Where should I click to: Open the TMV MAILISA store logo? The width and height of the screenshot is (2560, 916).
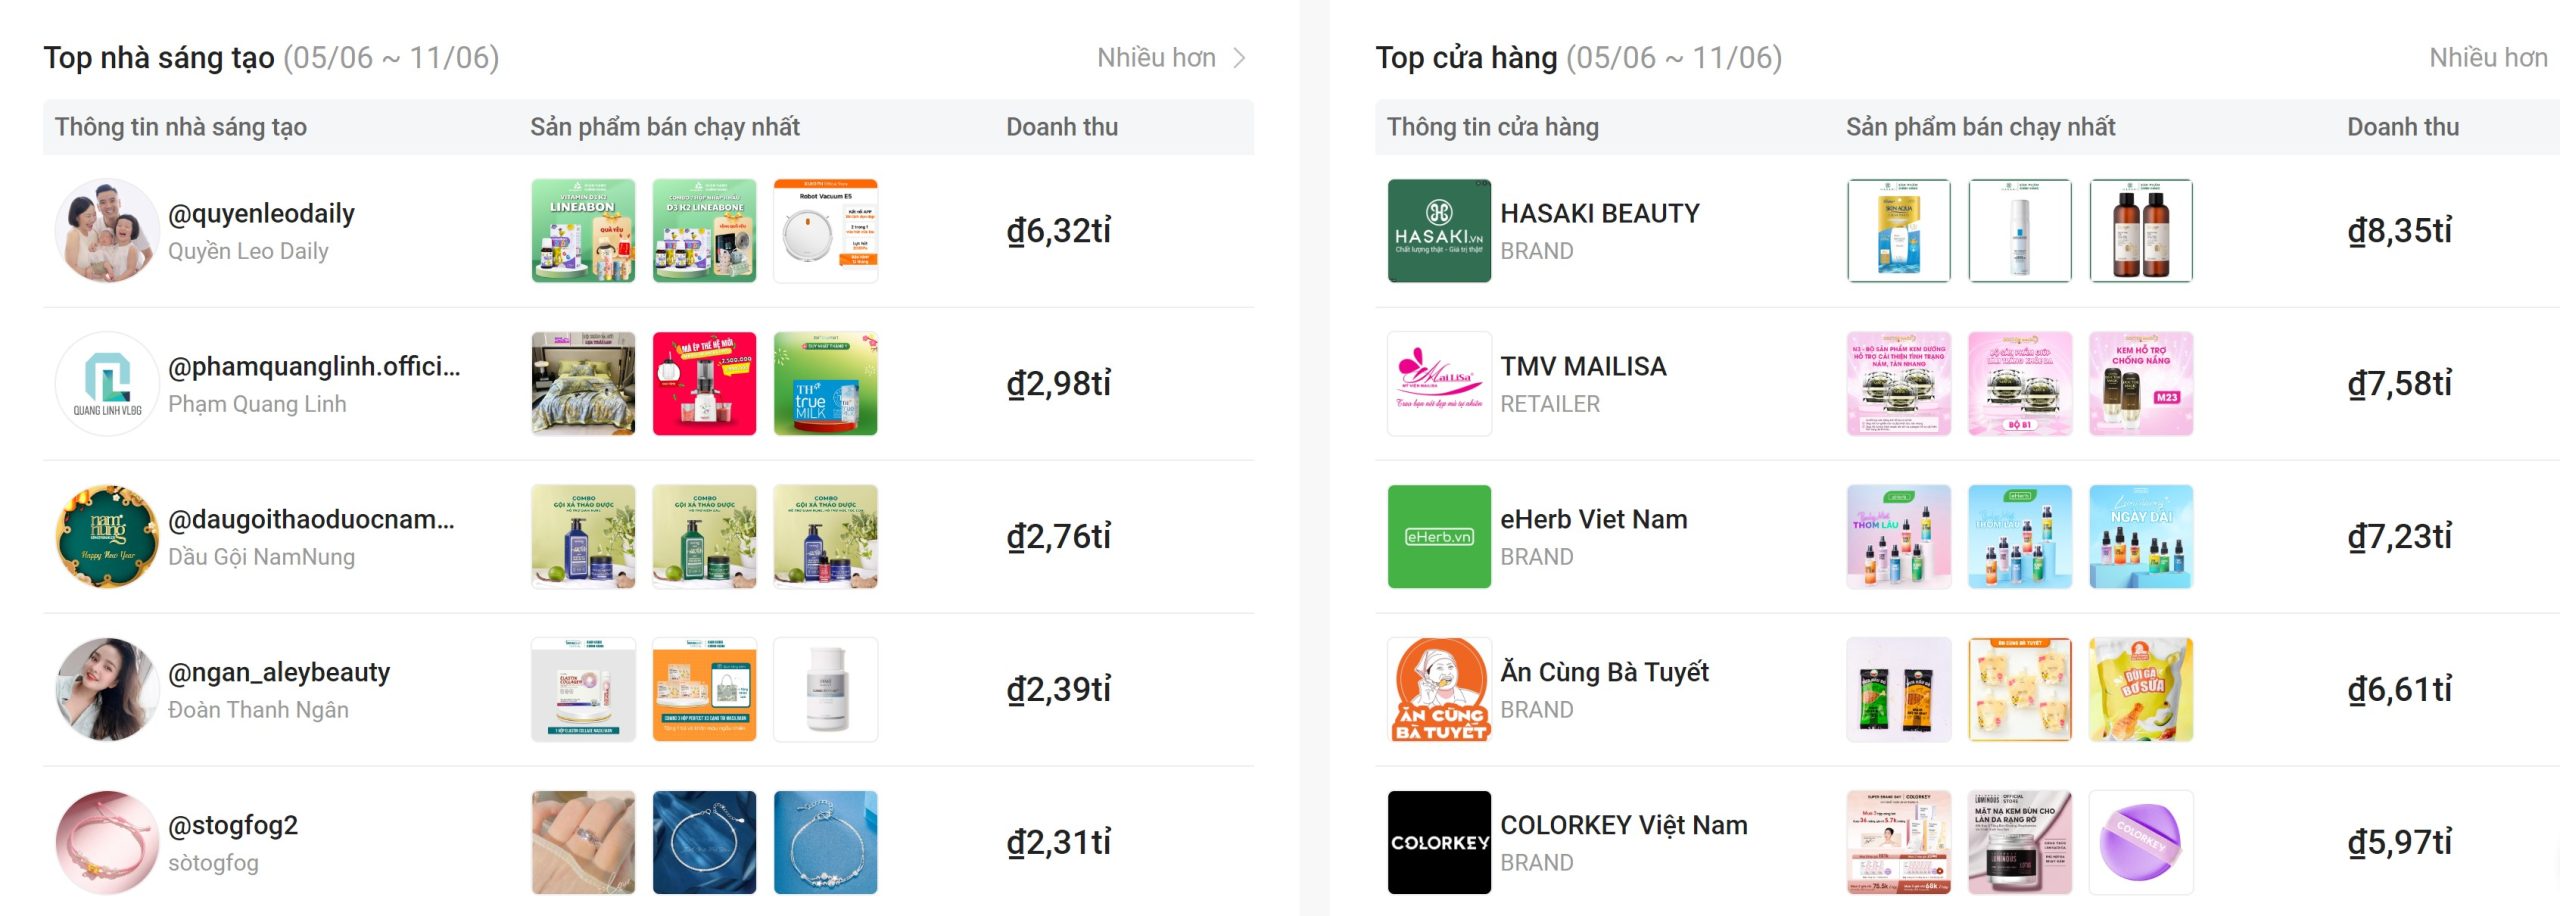click(x=1439, y=384)
